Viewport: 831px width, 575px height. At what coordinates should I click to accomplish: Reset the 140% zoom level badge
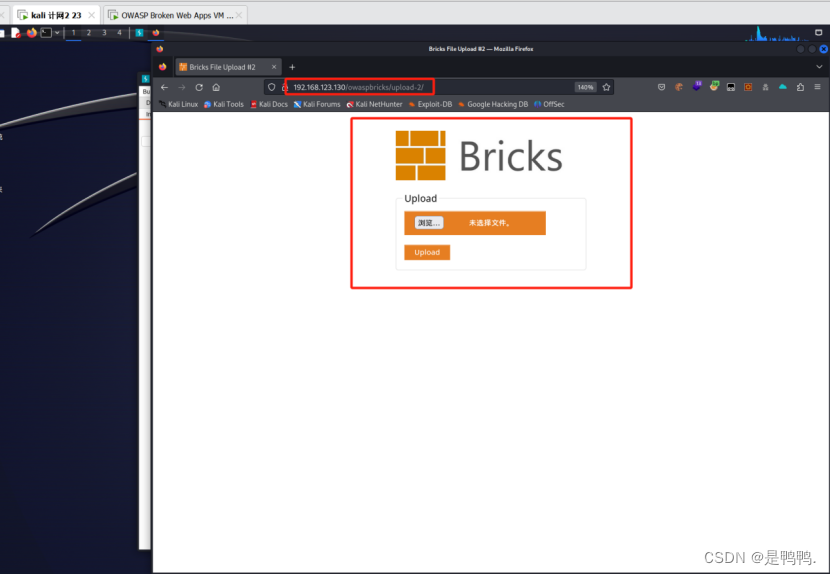click(585, 87)
